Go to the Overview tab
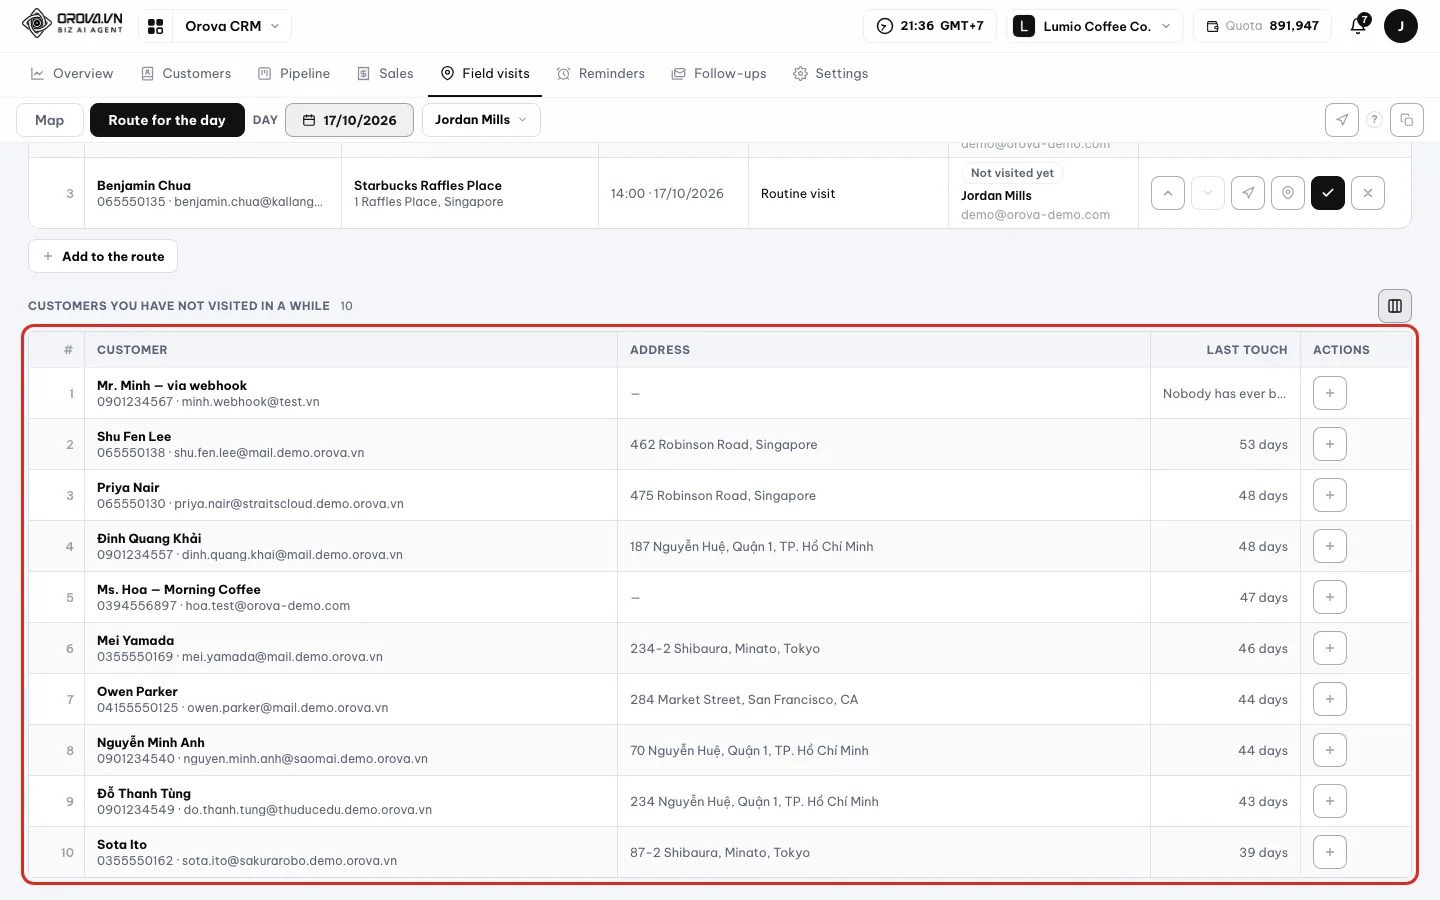Viewport: 1440px width, 900px height. click(72, 74)
